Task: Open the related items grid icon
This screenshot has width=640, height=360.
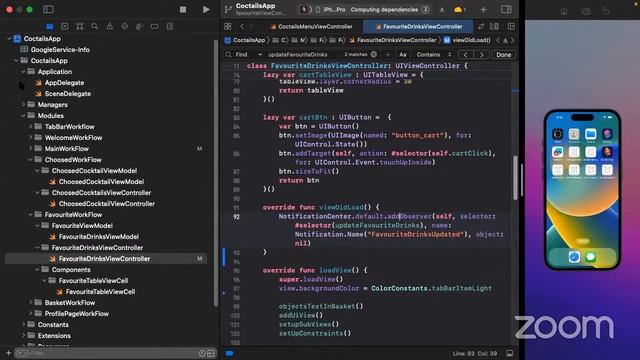Action: (x=228, y=27)
